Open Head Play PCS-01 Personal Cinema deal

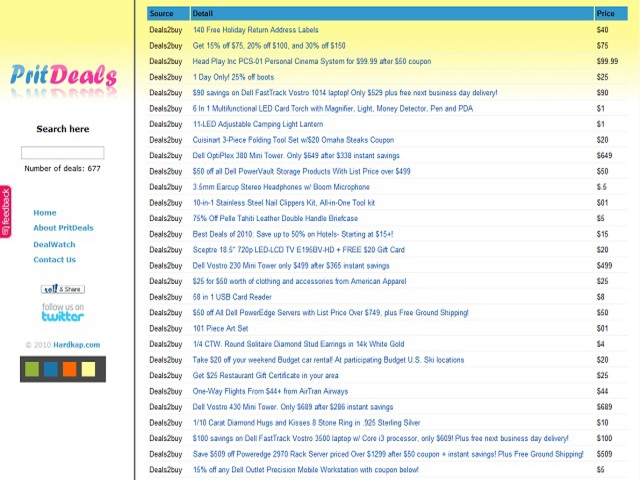click(x=312, y=61)
